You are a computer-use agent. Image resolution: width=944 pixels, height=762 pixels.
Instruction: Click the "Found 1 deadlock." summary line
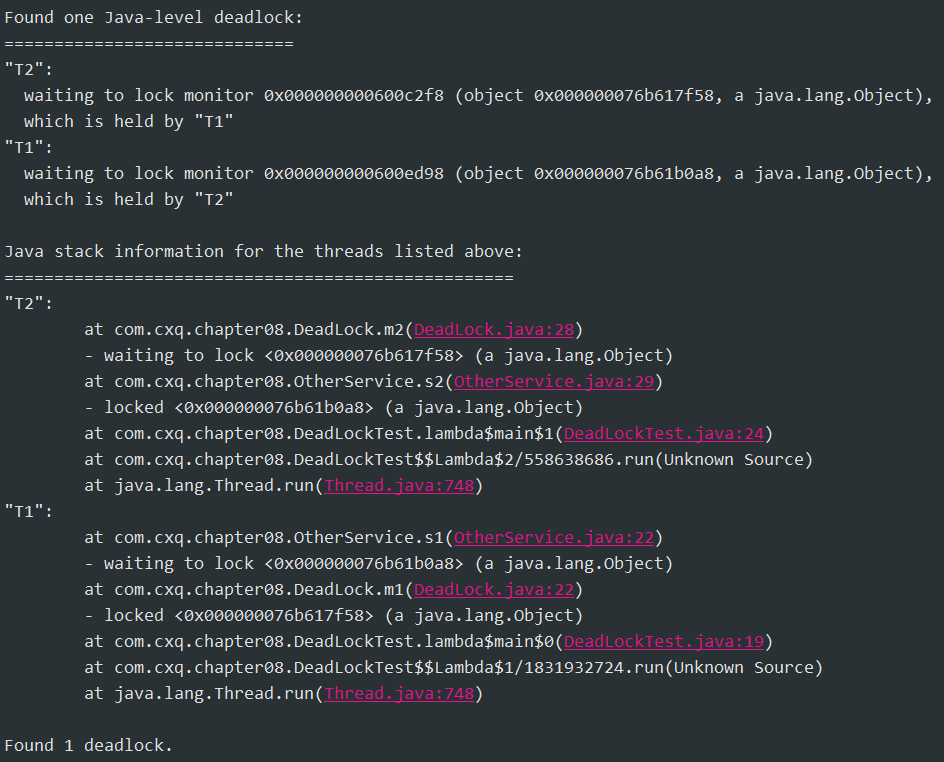pos(89,746)
